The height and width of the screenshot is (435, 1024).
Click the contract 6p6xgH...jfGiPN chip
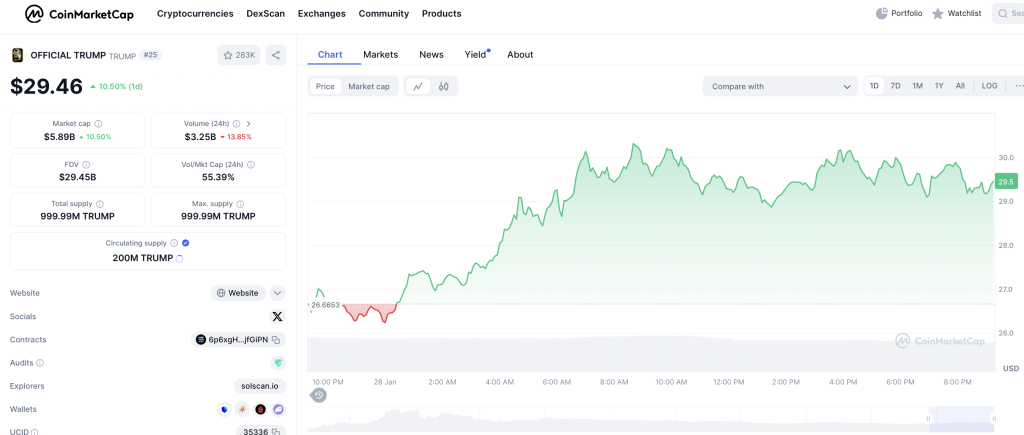coord(239,340)
